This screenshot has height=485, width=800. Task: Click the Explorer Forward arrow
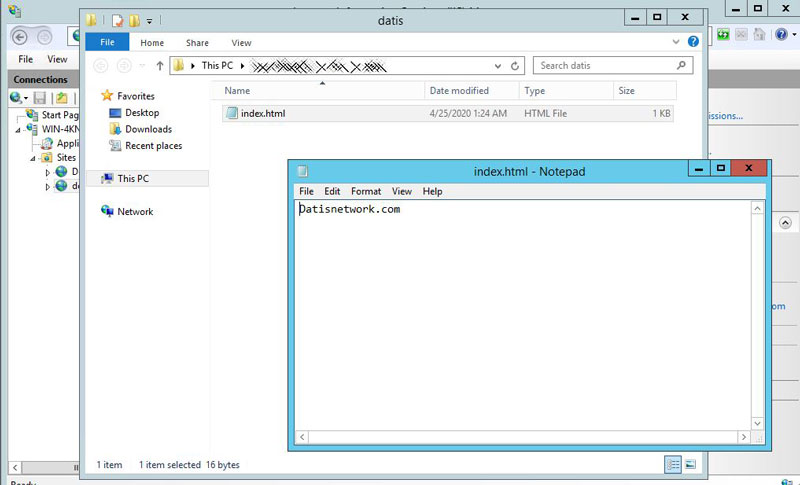pos(124,66)
